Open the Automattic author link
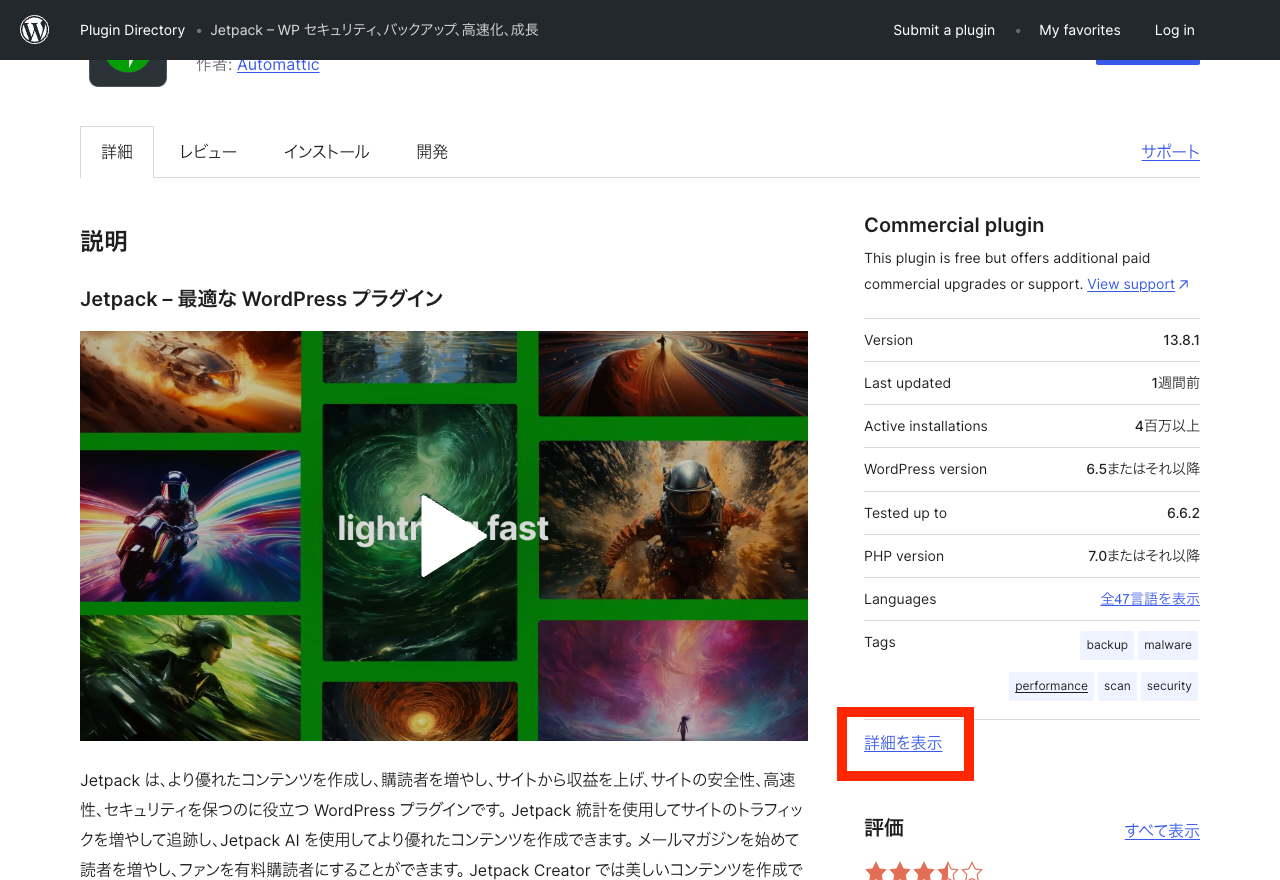 [x=278, y=65]
